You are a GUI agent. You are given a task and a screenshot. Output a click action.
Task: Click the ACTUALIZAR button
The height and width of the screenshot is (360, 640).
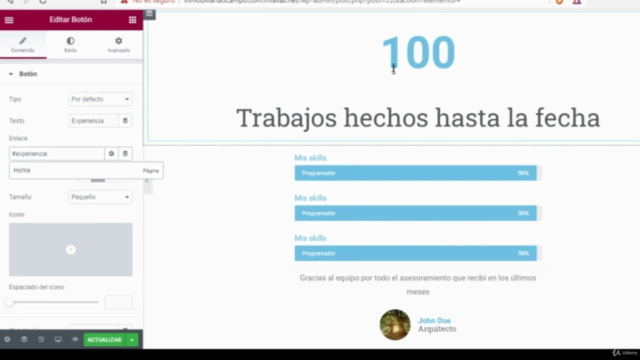click(x=104, y=340)
